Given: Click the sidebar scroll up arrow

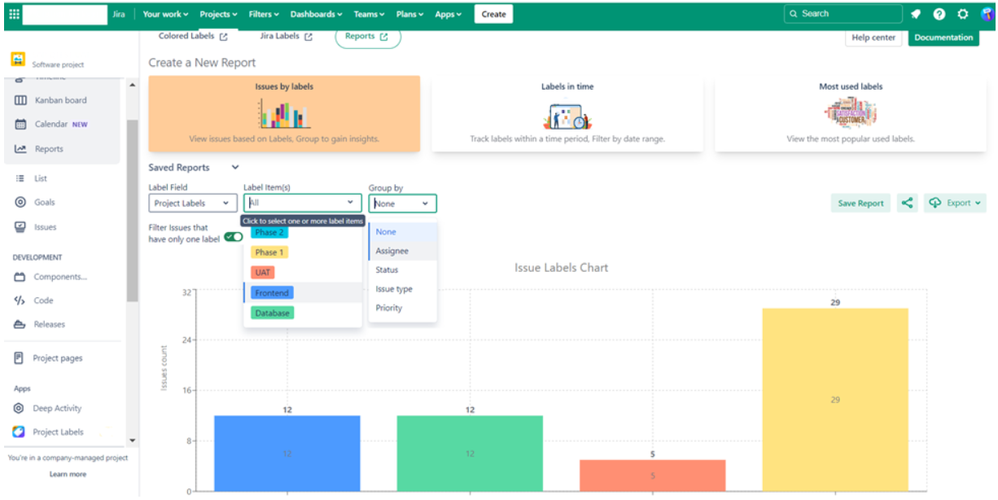Looking at the screenshot, I should coord(132,85).
